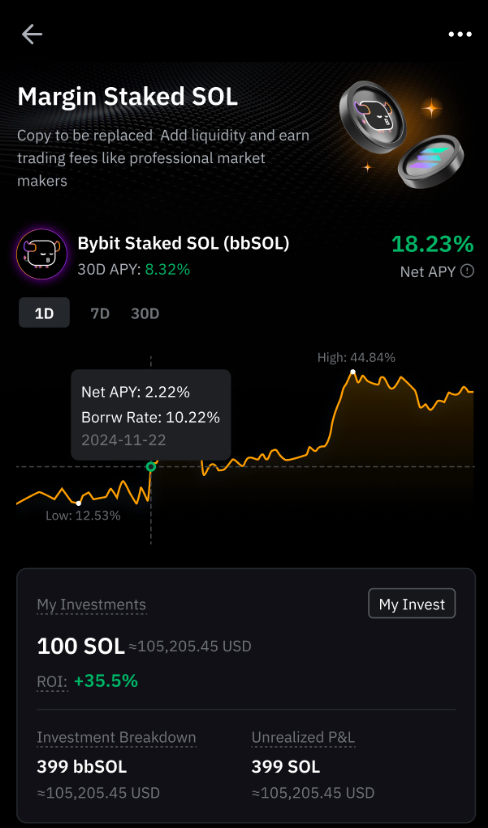Tap the Solana coin illustration
Image resolution: width=488 pixels, height=828 pixels.
pyautogui.click(x=430, y=161)
